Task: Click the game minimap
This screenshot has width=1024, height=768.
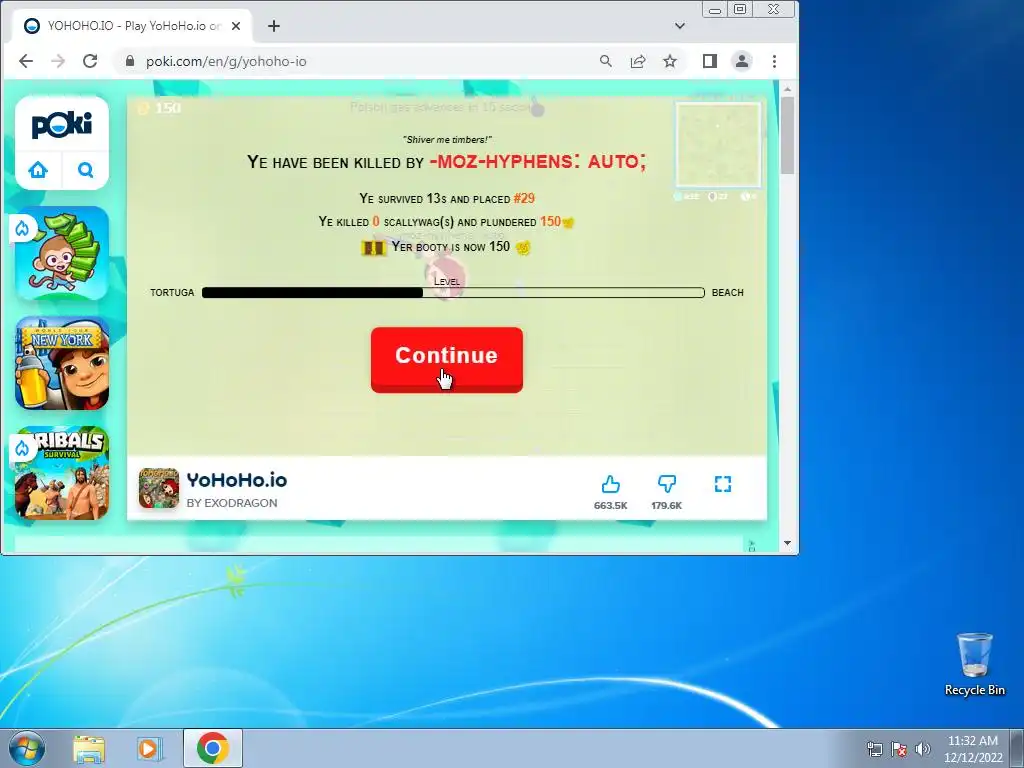Action: click(718, 144)
